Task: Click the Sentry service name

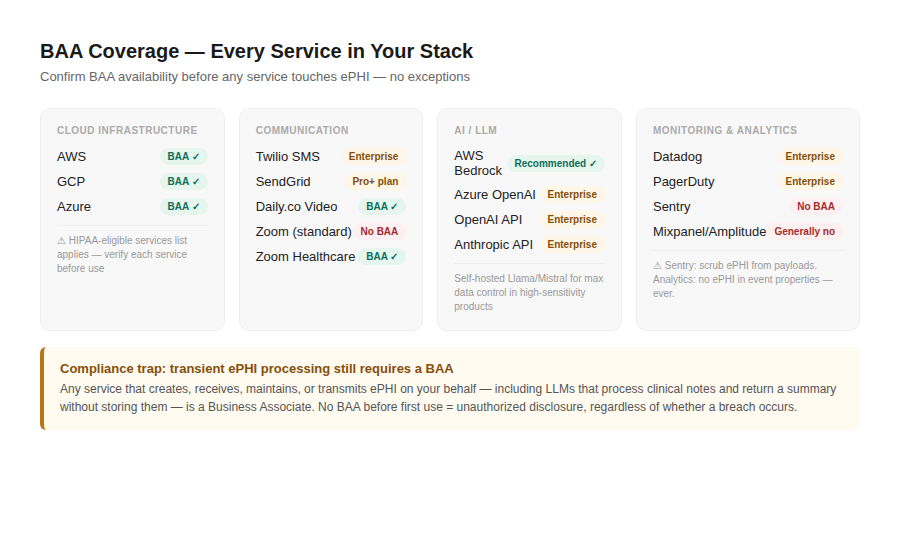Action: (672, 207)
